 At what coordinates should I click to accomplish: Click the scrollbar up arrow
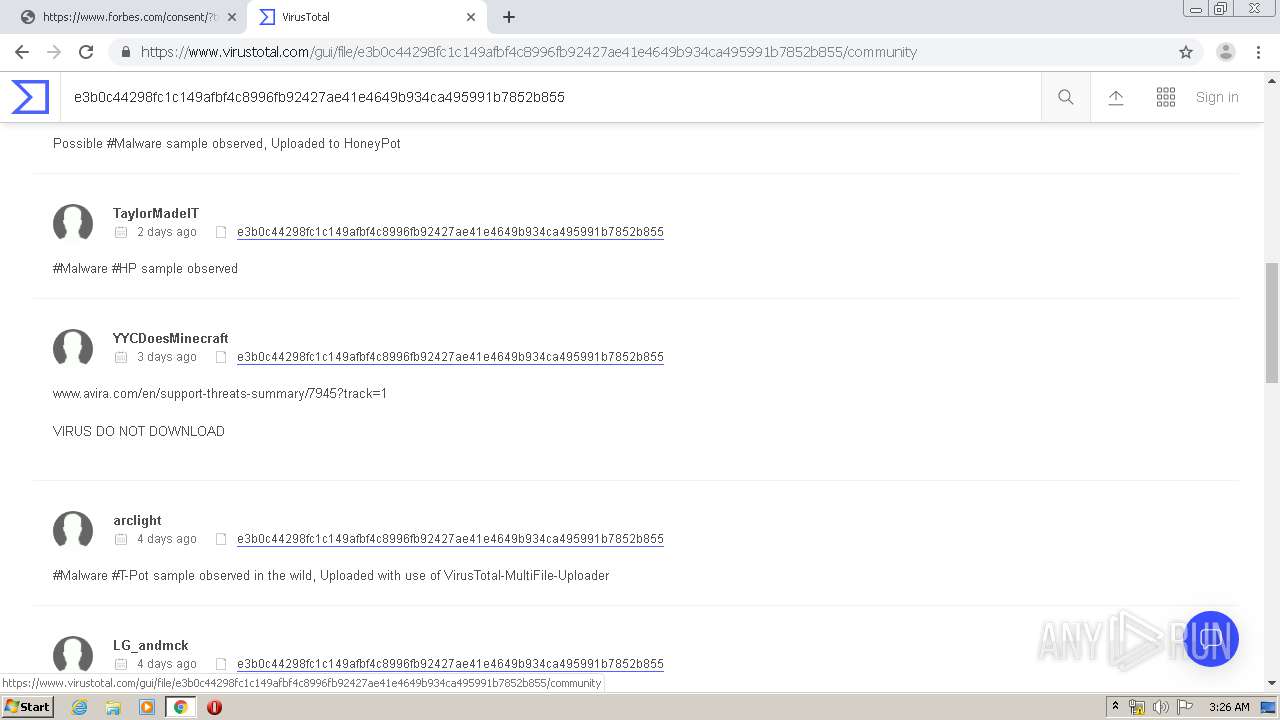[1272, 79]
